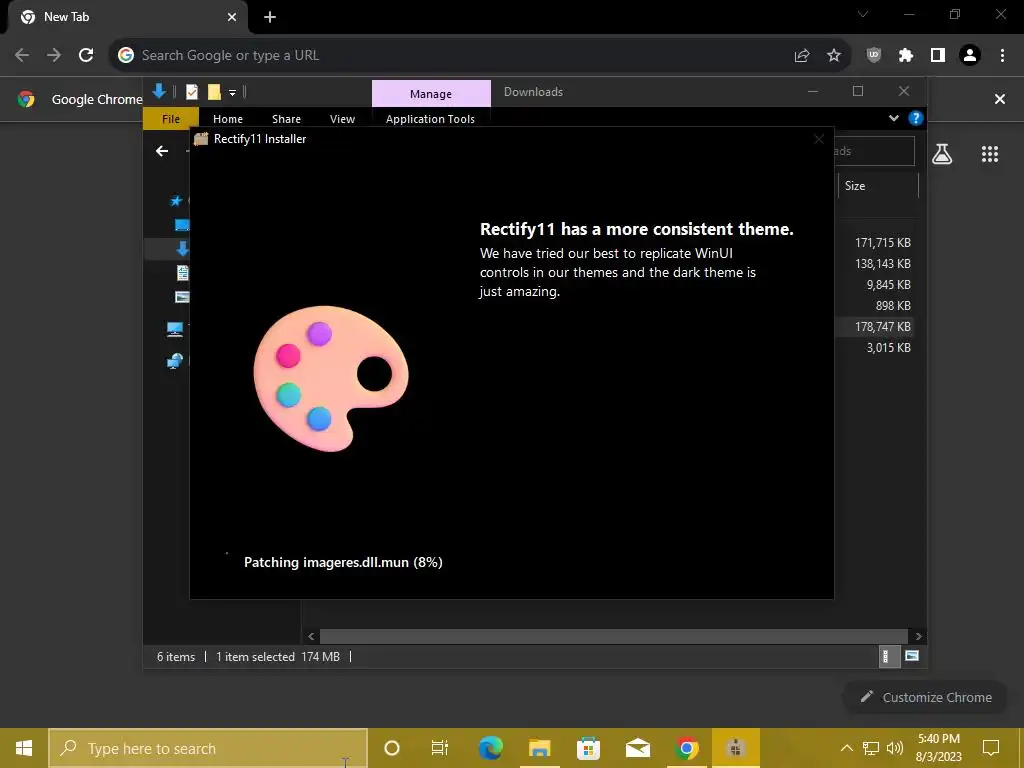The width and height of the screenshot is (1024, 768).
Task: Sort by the Size column header
Action: pyautogui.click(x=878, y=186)
